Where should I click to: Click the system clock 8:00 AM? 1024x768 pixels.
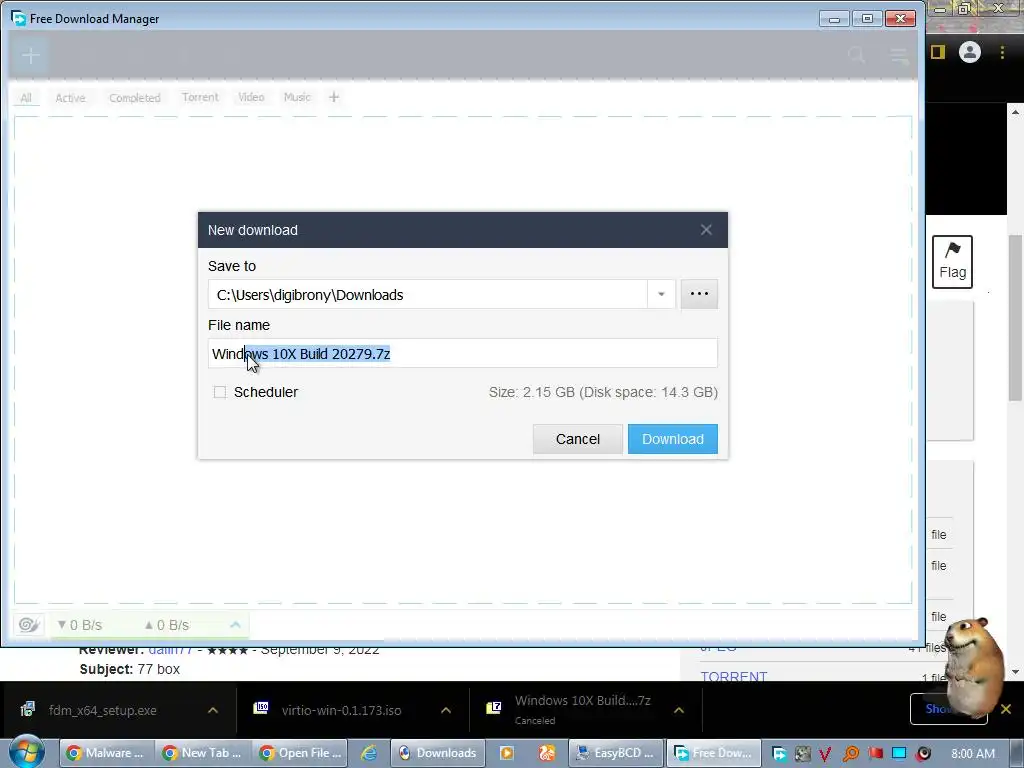click(972, 754)
